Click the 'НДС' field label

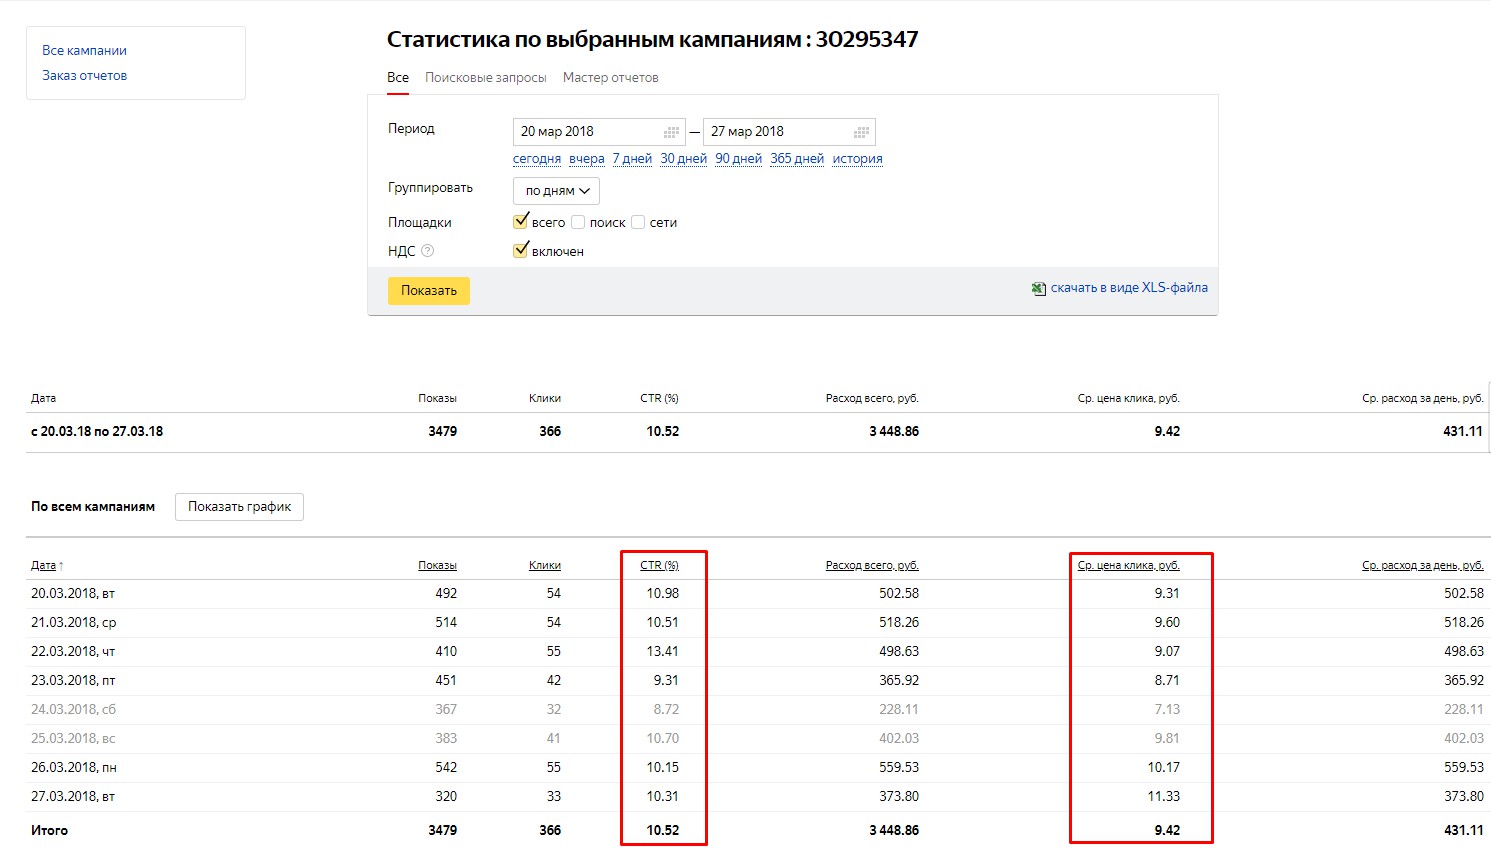[402, 252]
